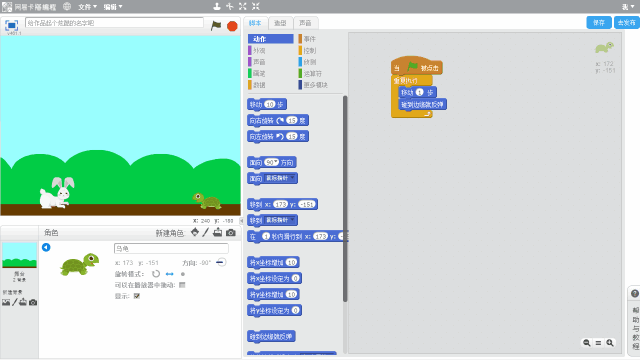Take new backdrop with camera icon
Image resolution: width=640 pixels, height=360 pixels.
[33, 302]
